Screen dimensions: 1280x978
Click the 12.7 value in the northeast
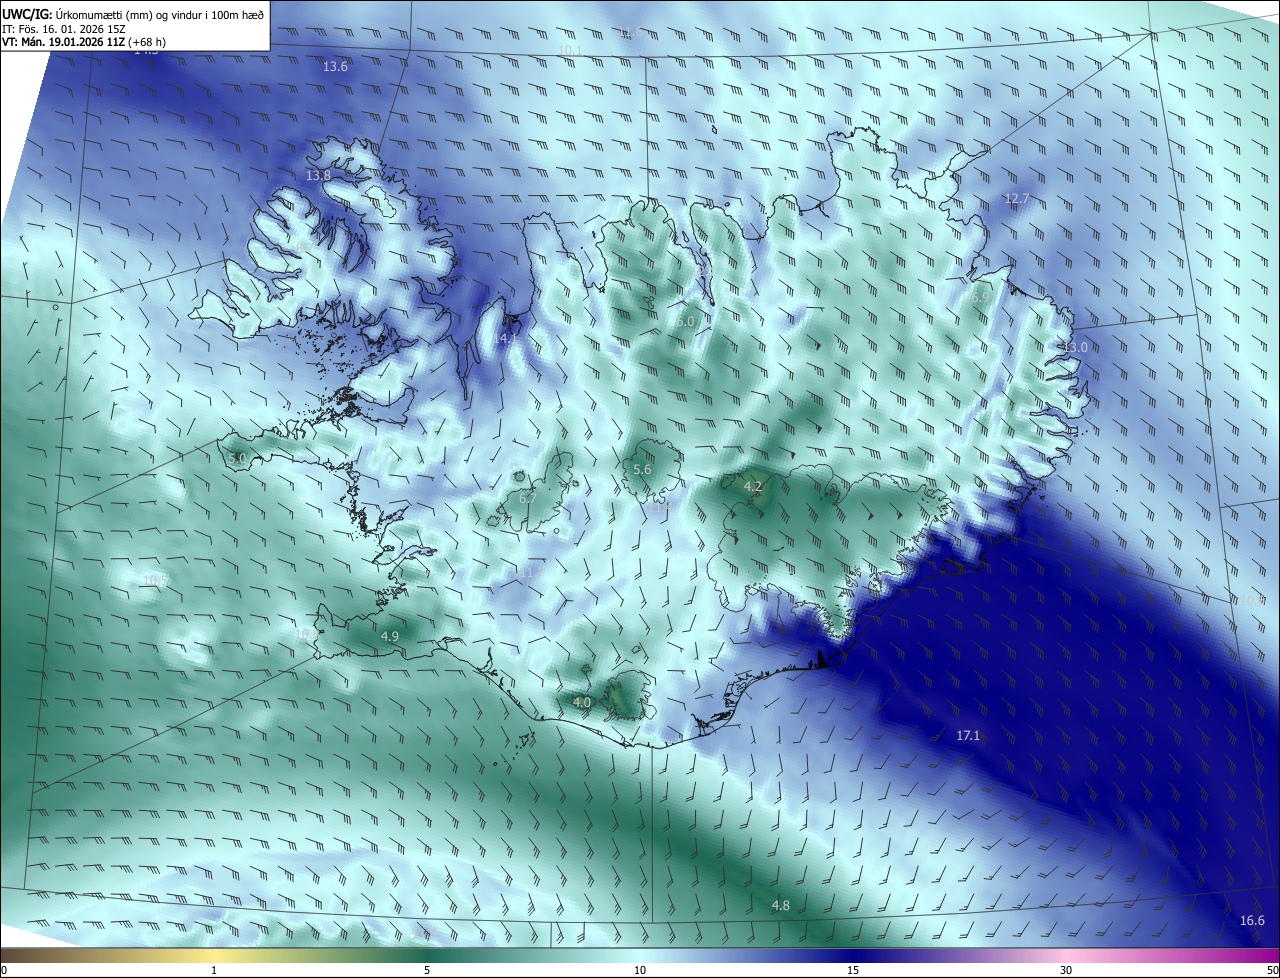pos(1017,199)
